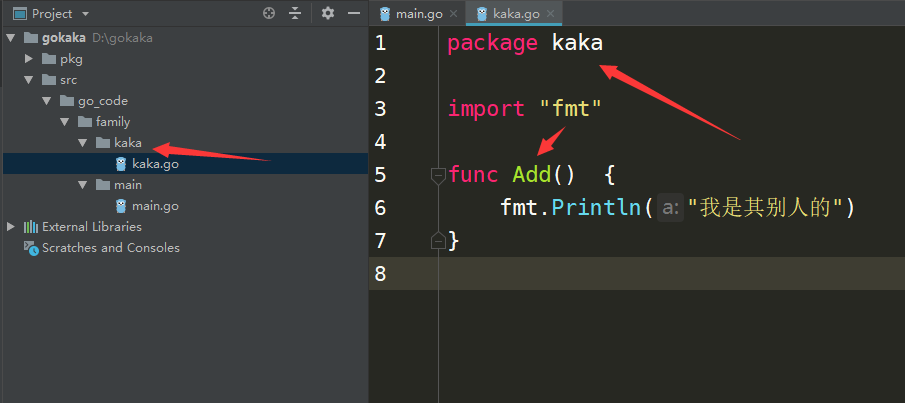Click the gopher icon on kaka.go tab

[482, 14]
